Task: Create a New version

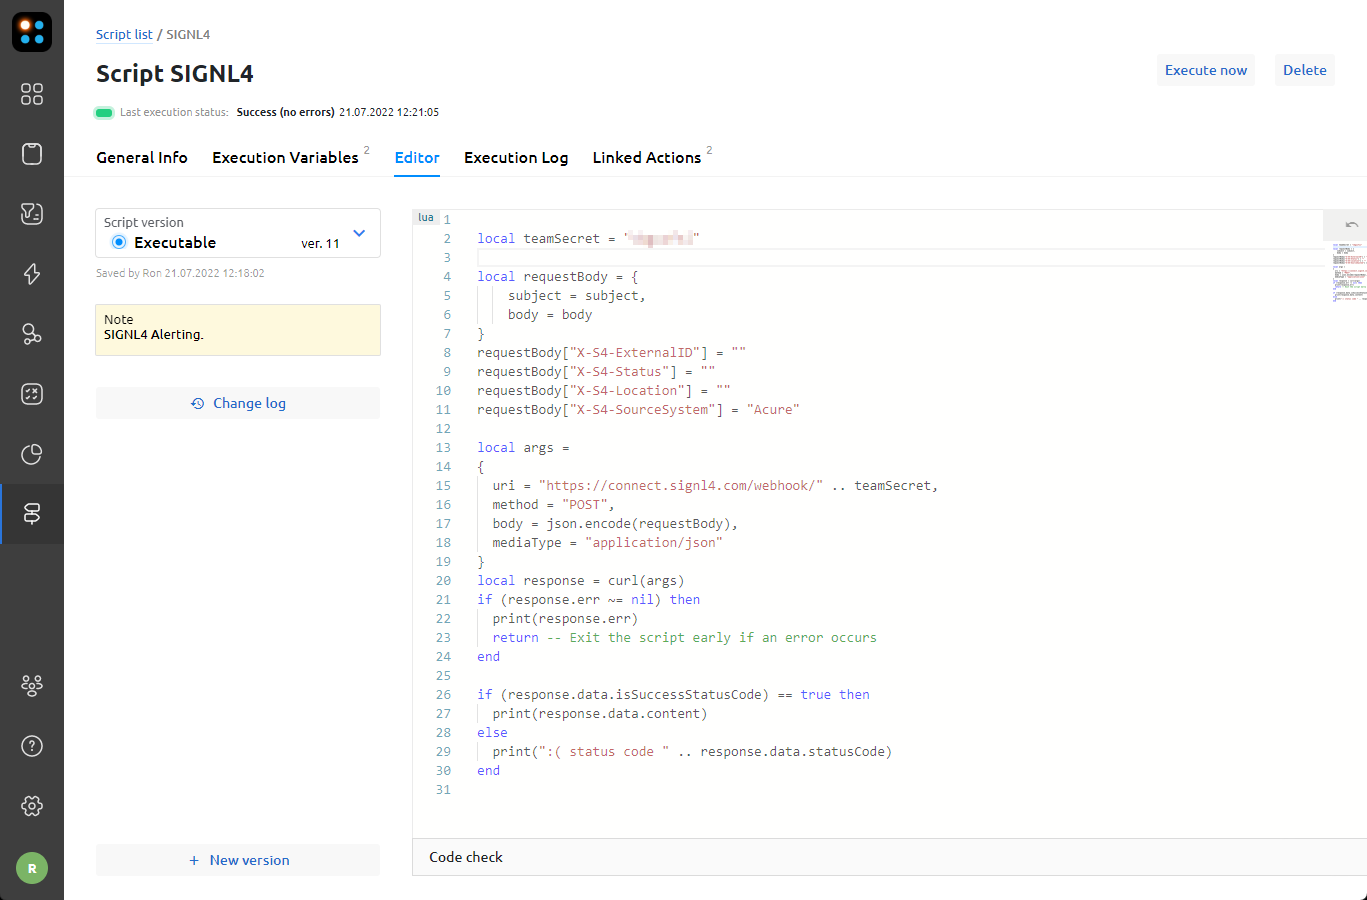Action: (x=238, y=860)
